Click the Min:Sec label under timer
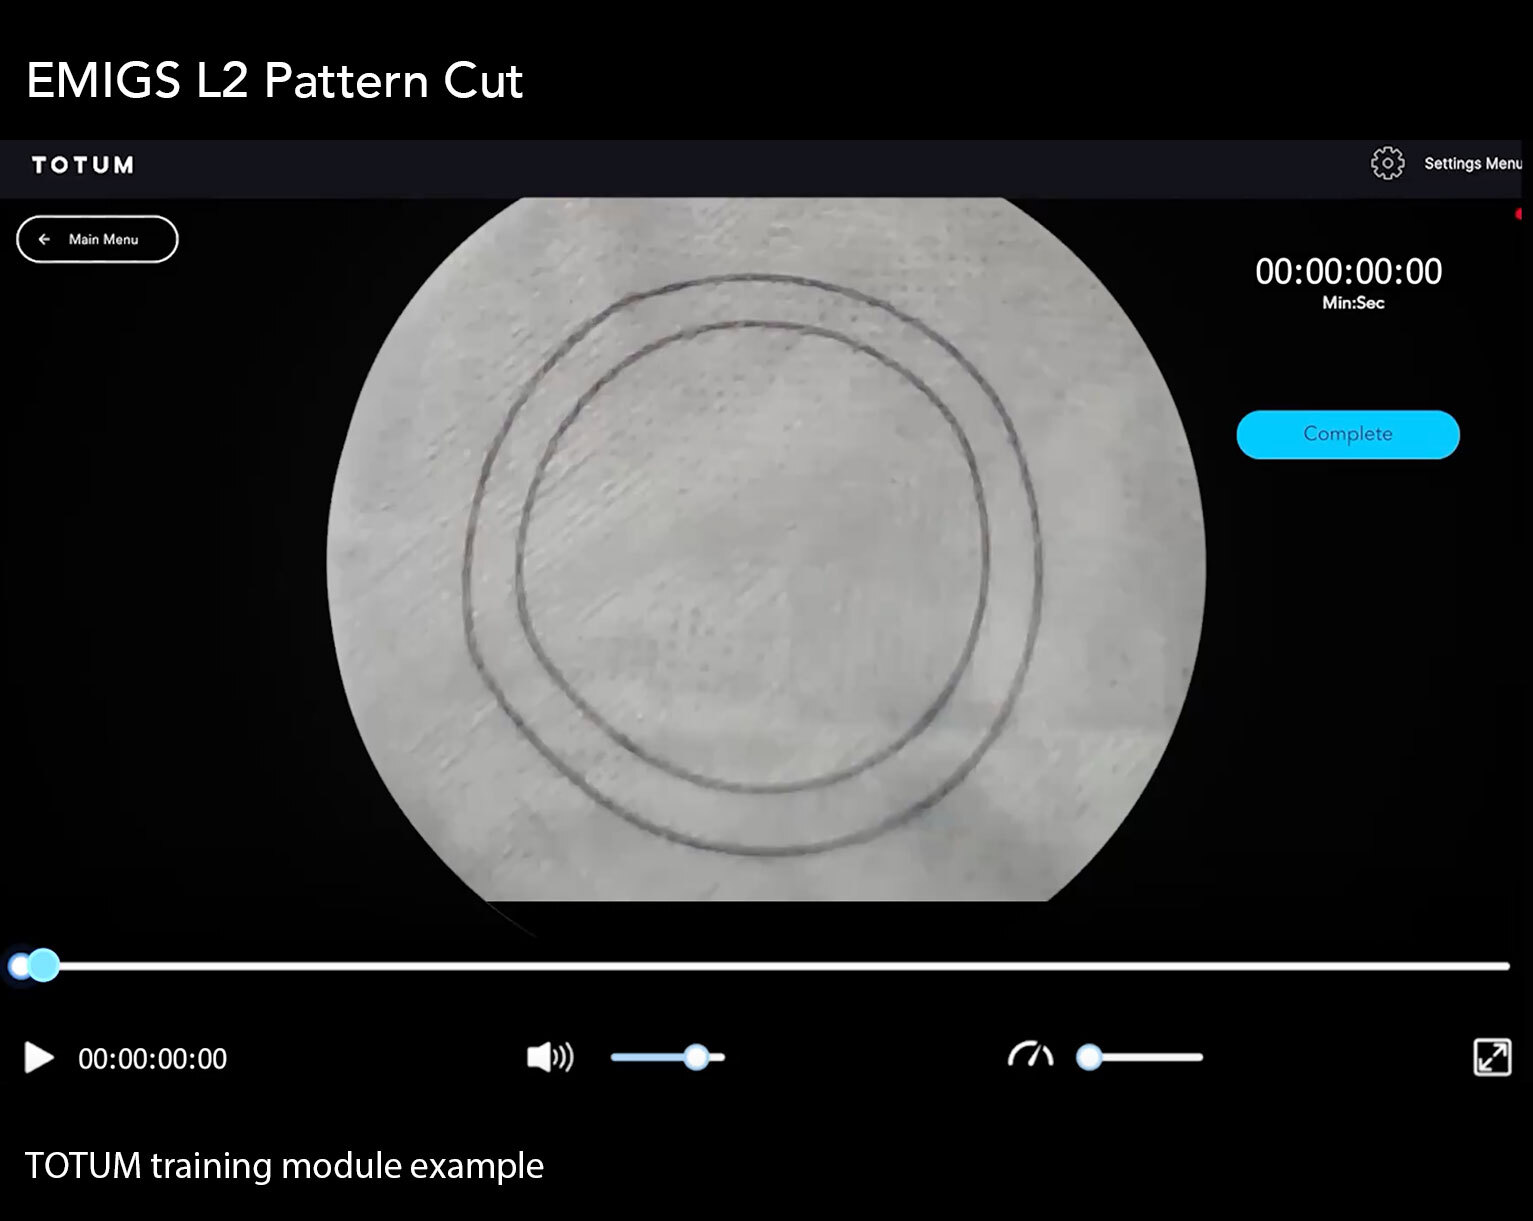This screenshot has height=1221, width=1533. pyautogui.click(x=1353, y=303)
